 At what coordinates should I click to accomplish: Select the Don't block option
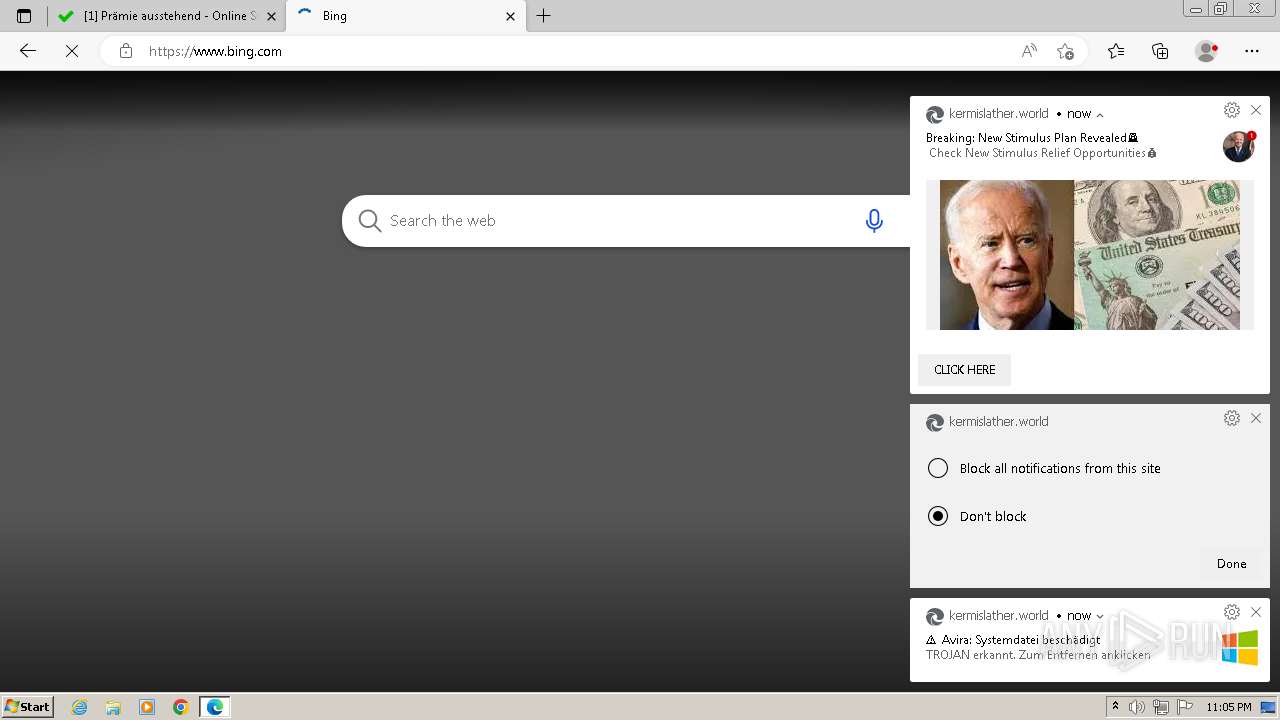coord(938,516)
